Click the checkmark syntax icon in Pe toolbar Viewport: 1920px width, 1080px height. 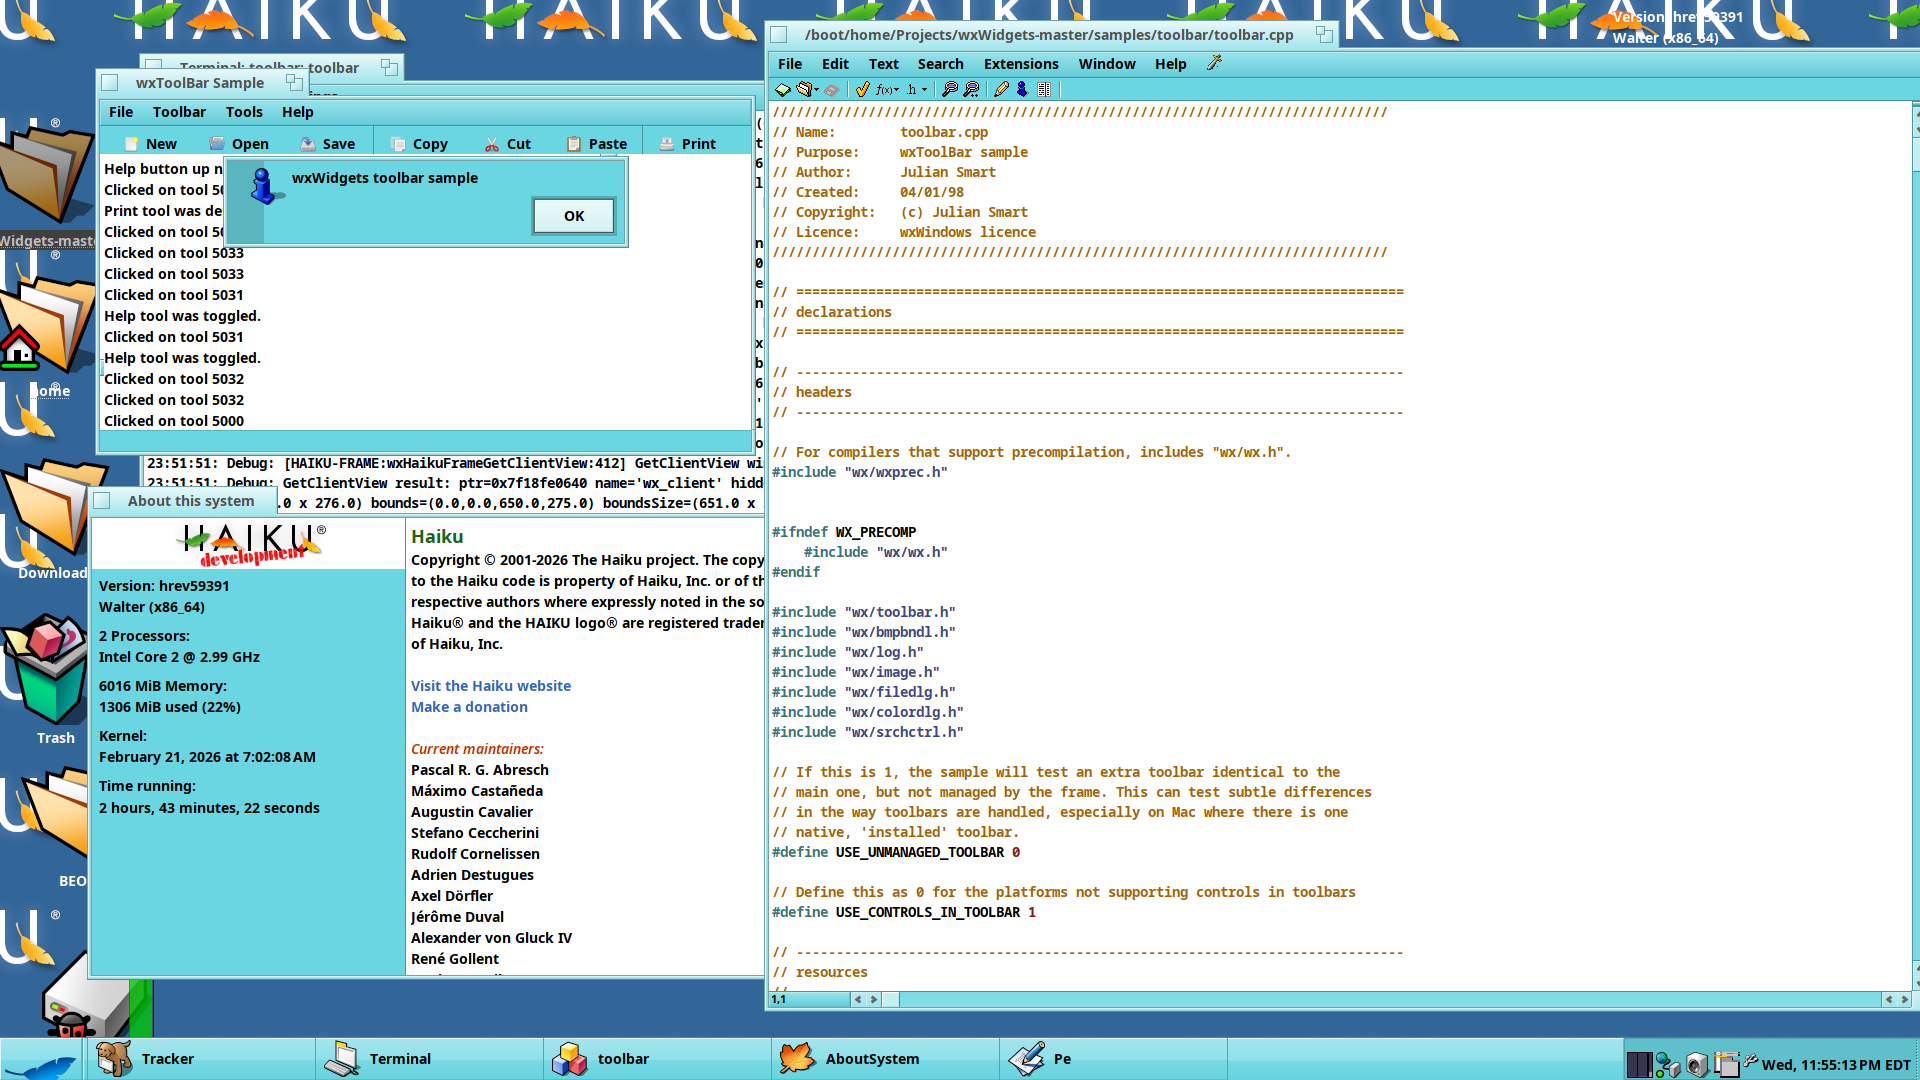pyautogui.click(x=862, y=89)
